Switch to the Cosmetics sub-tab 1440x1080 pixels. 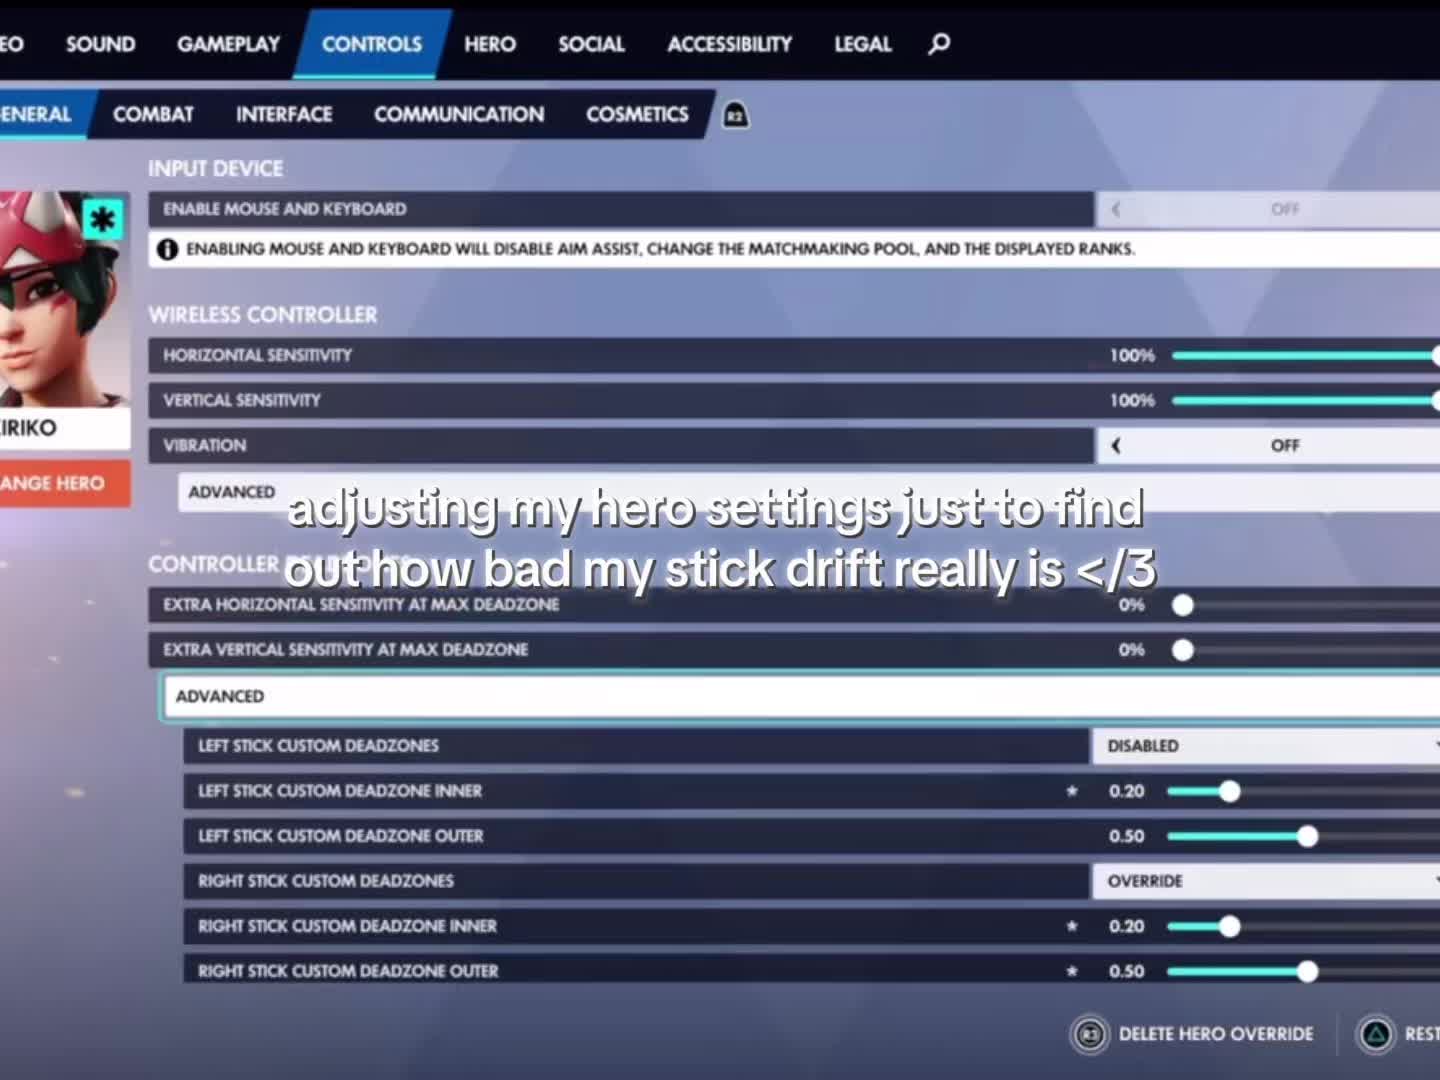(x=637, y=114)
